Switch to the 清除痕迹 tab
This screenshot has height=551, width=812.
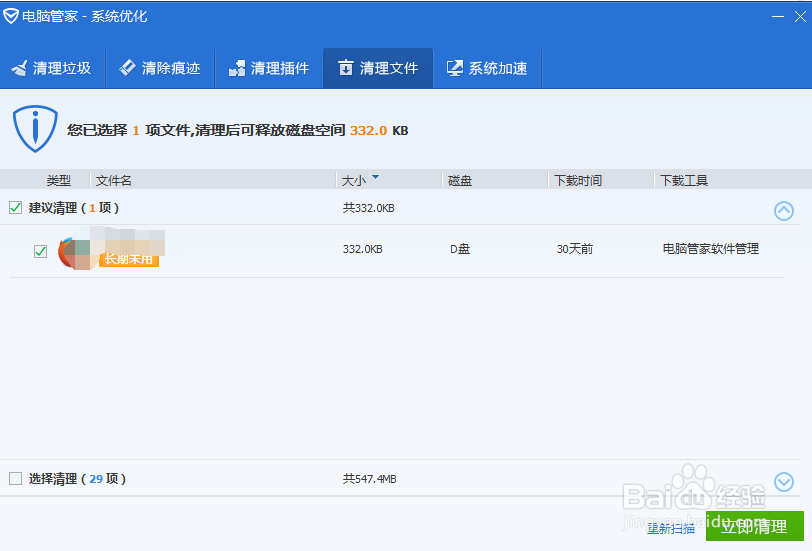pos(161,68)
